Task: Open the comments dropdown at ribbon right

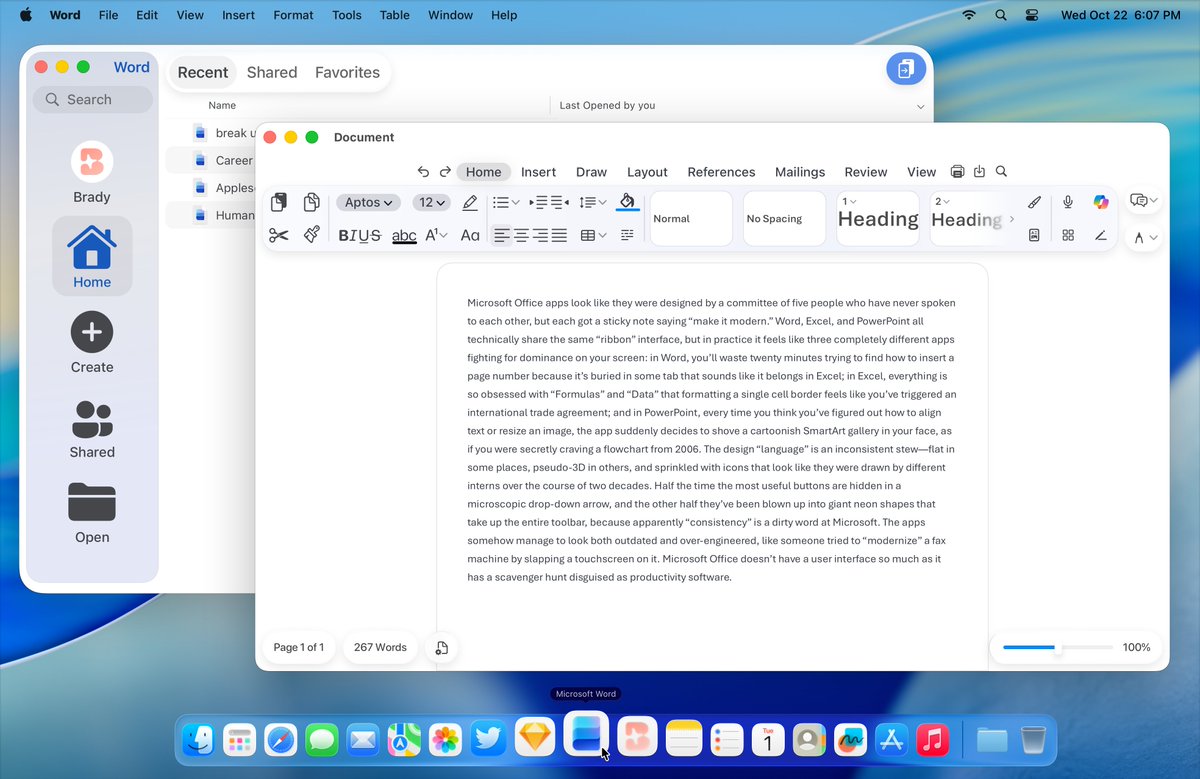Action: point(1144,201)
